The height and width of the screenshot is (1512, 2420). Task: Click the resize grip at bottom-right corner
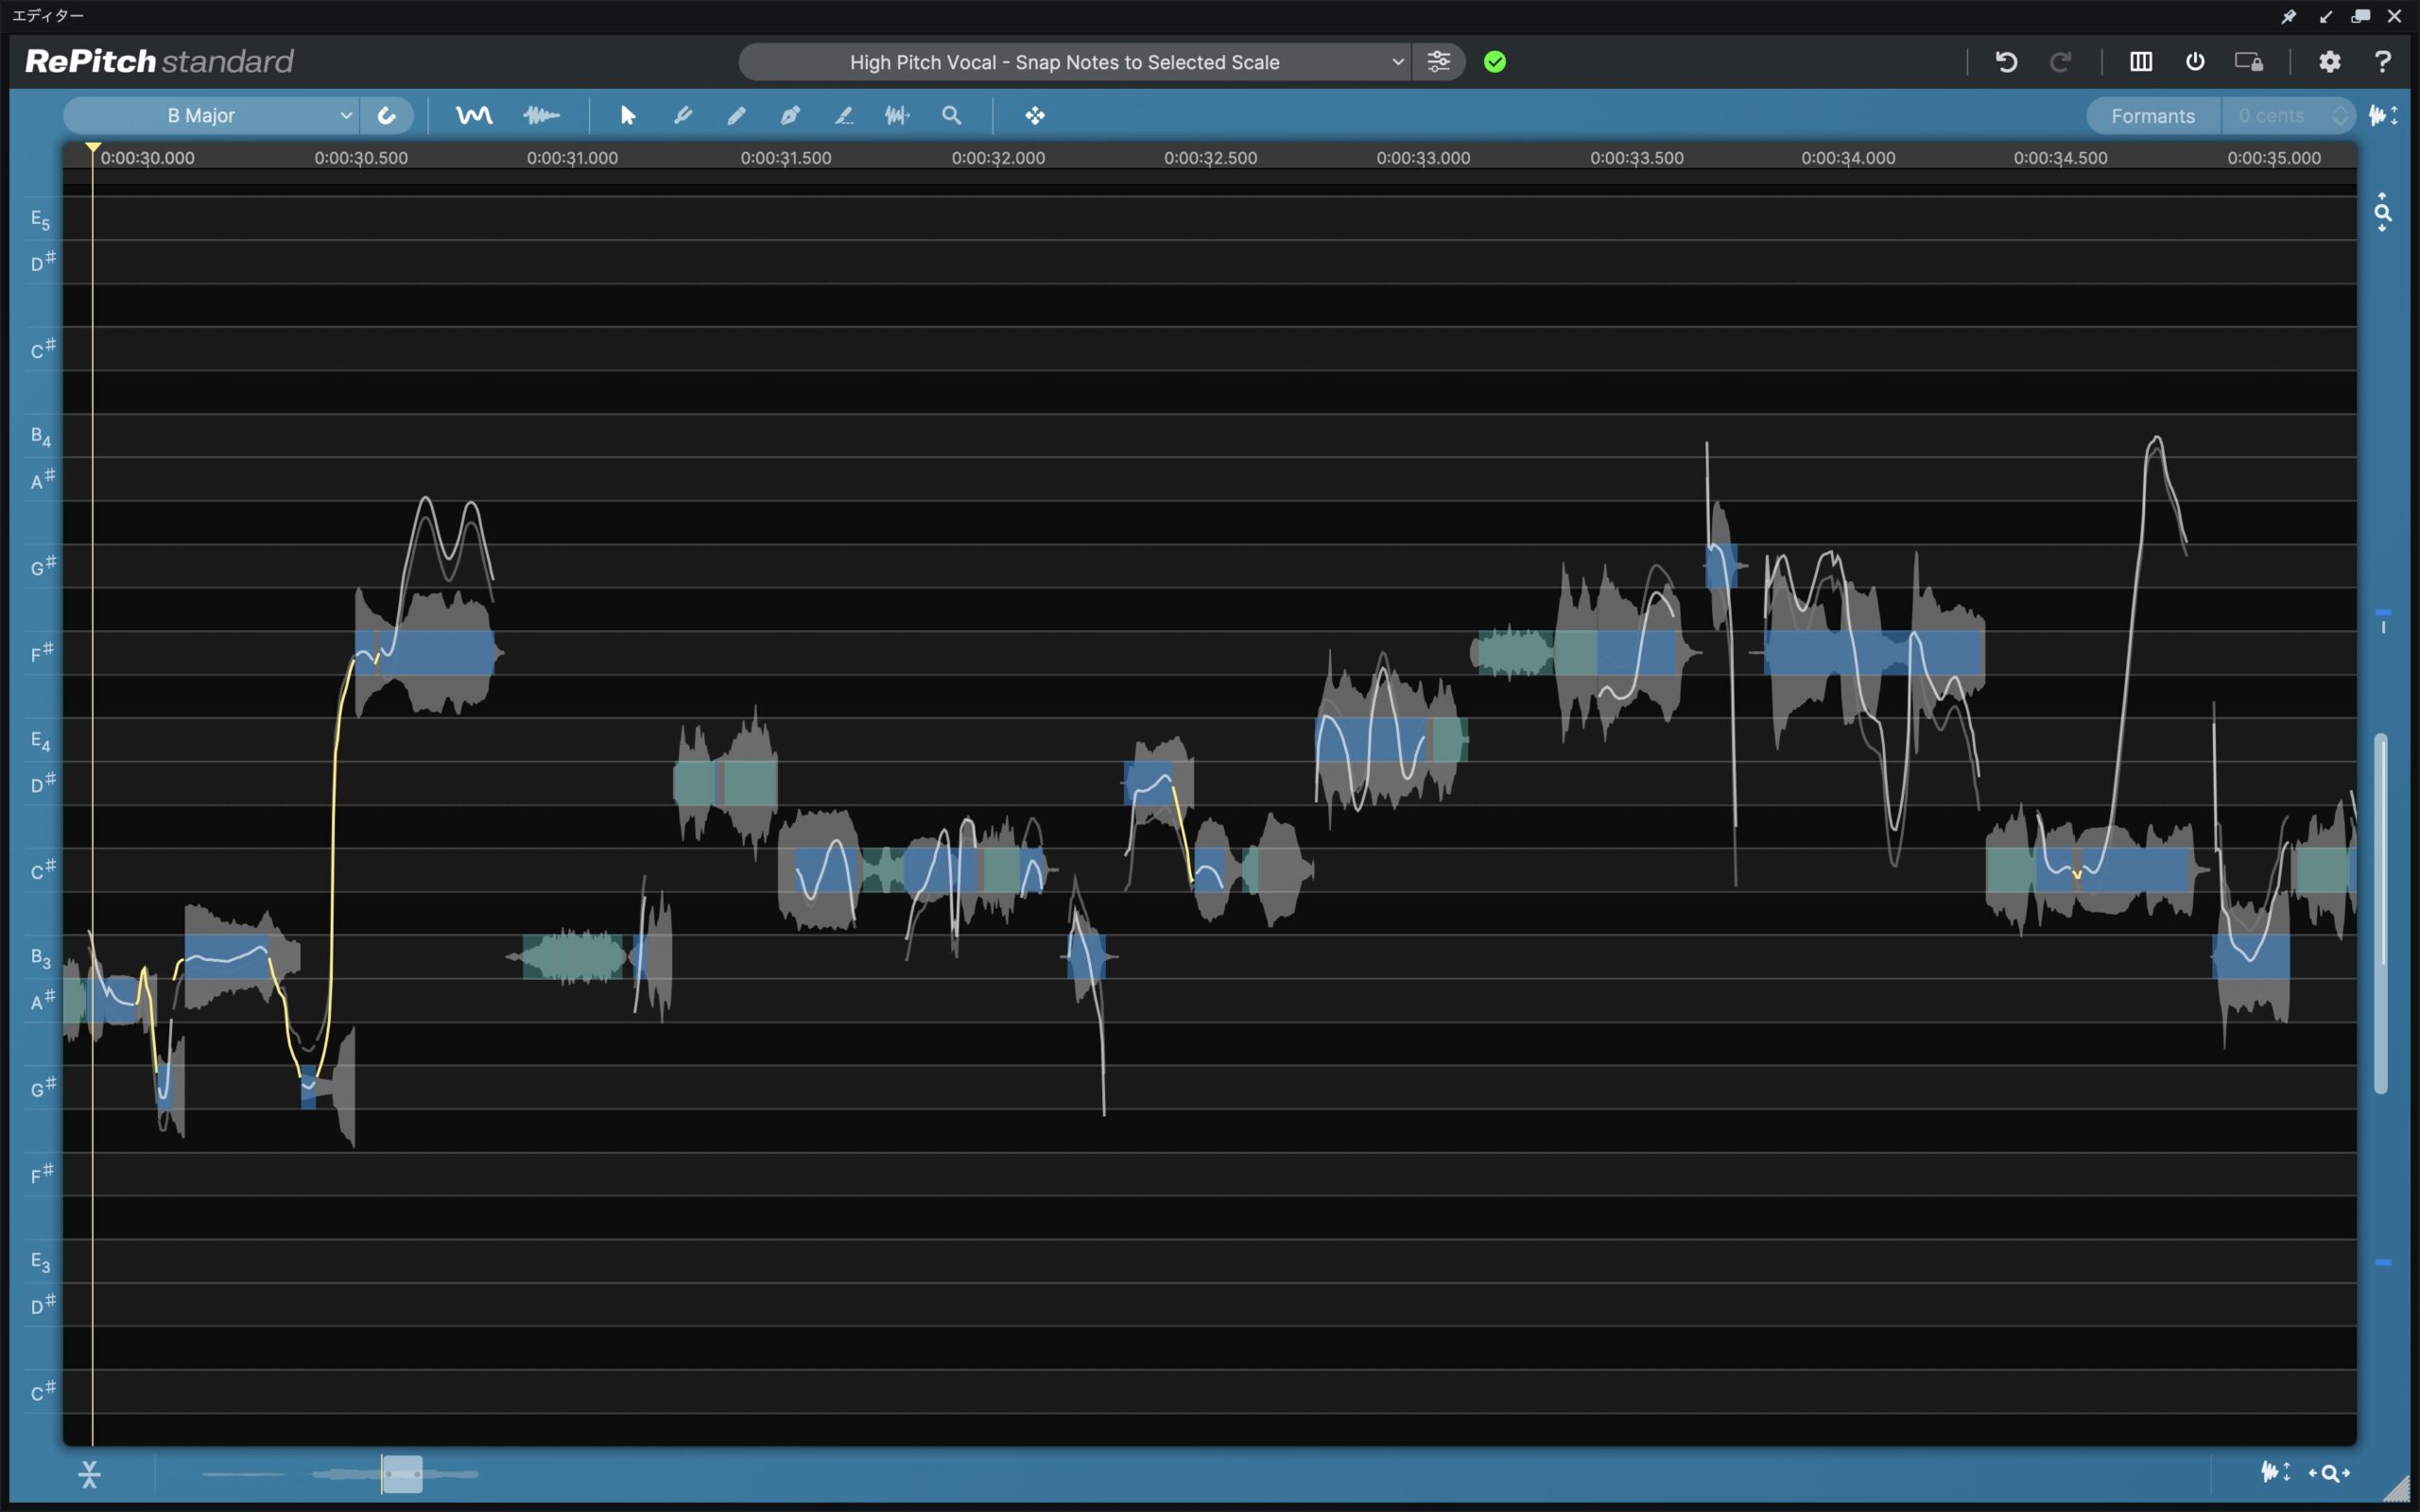2397,1490
